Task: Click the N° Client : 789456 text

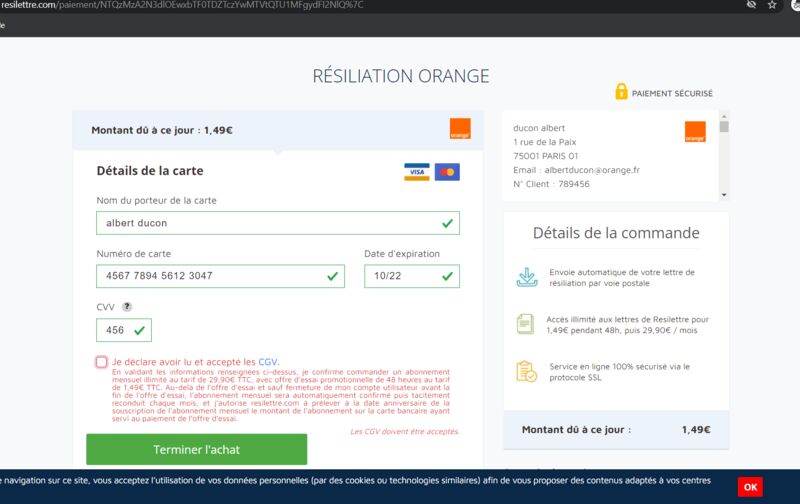Action: 551,184
